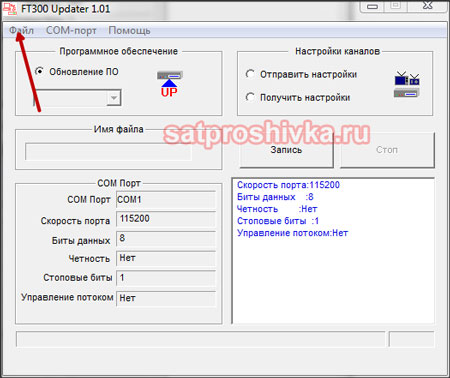Open the COM-порт menu
450x378 pixels.
[71, 30]
